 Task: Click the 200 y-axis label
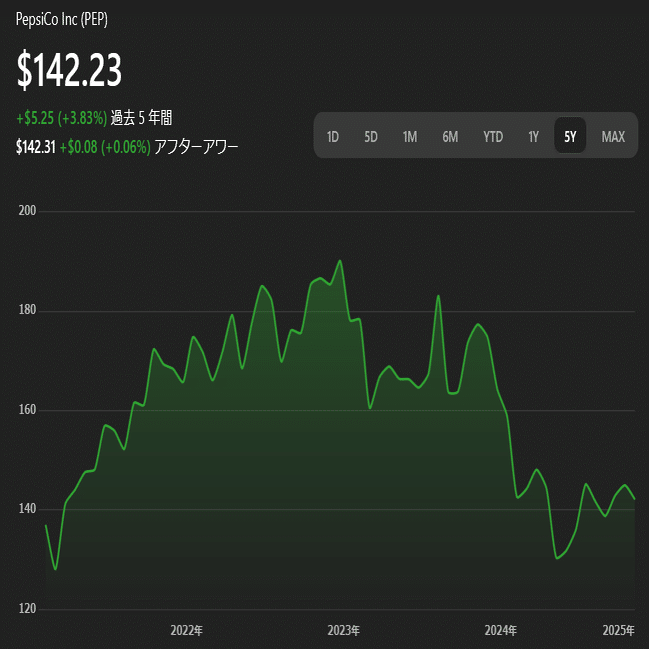[x=27, y=211]
